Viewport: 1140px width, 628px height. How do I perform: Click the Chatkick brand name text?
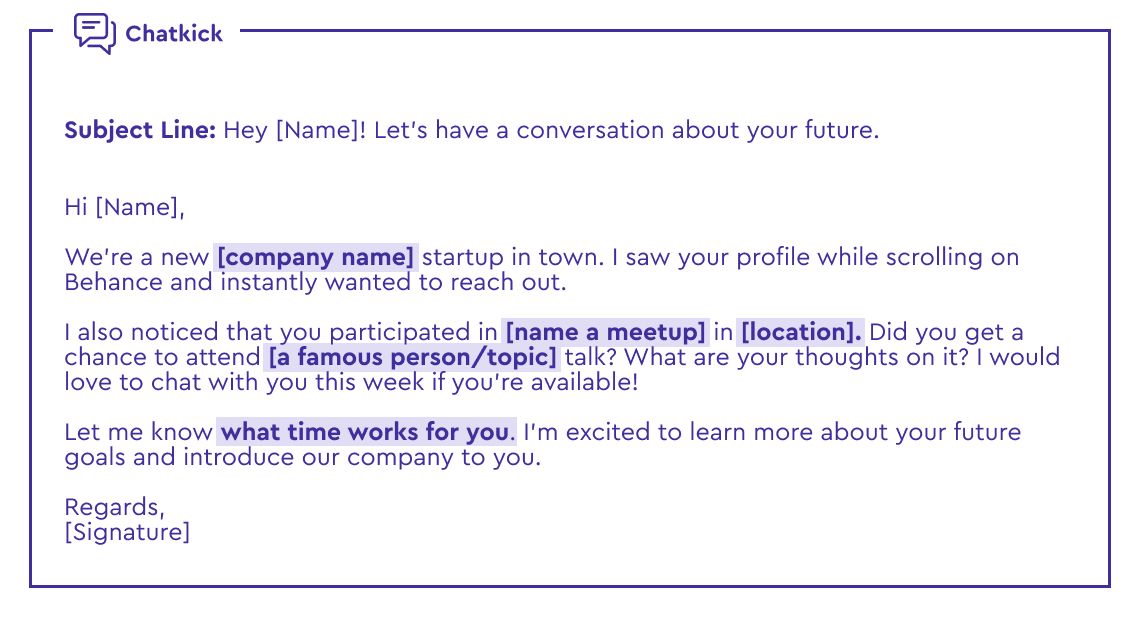pyautogui.click(x=174, y=33)
